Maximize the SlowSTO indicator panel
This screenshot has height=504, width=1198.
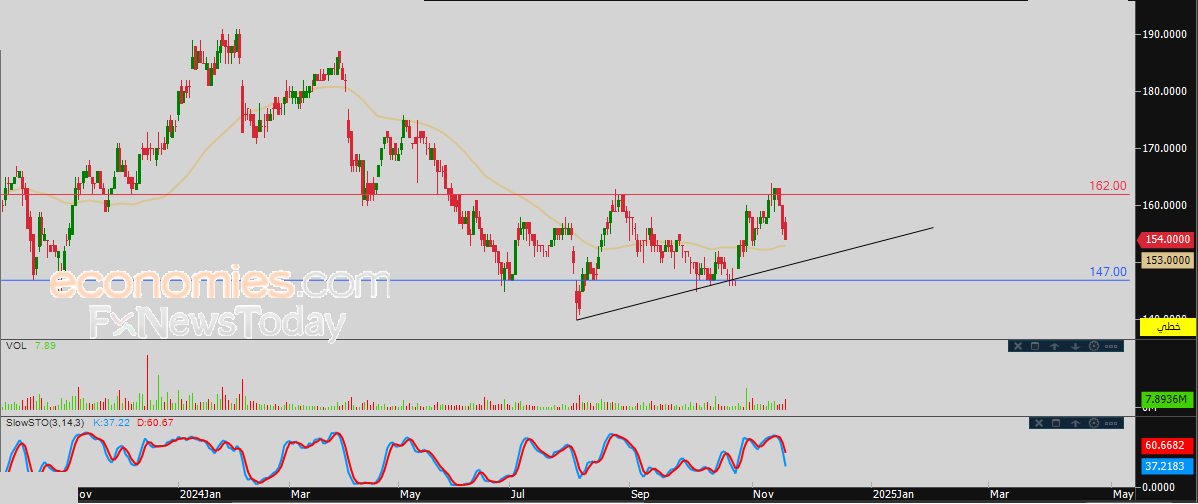click(x=1056, y=423)
